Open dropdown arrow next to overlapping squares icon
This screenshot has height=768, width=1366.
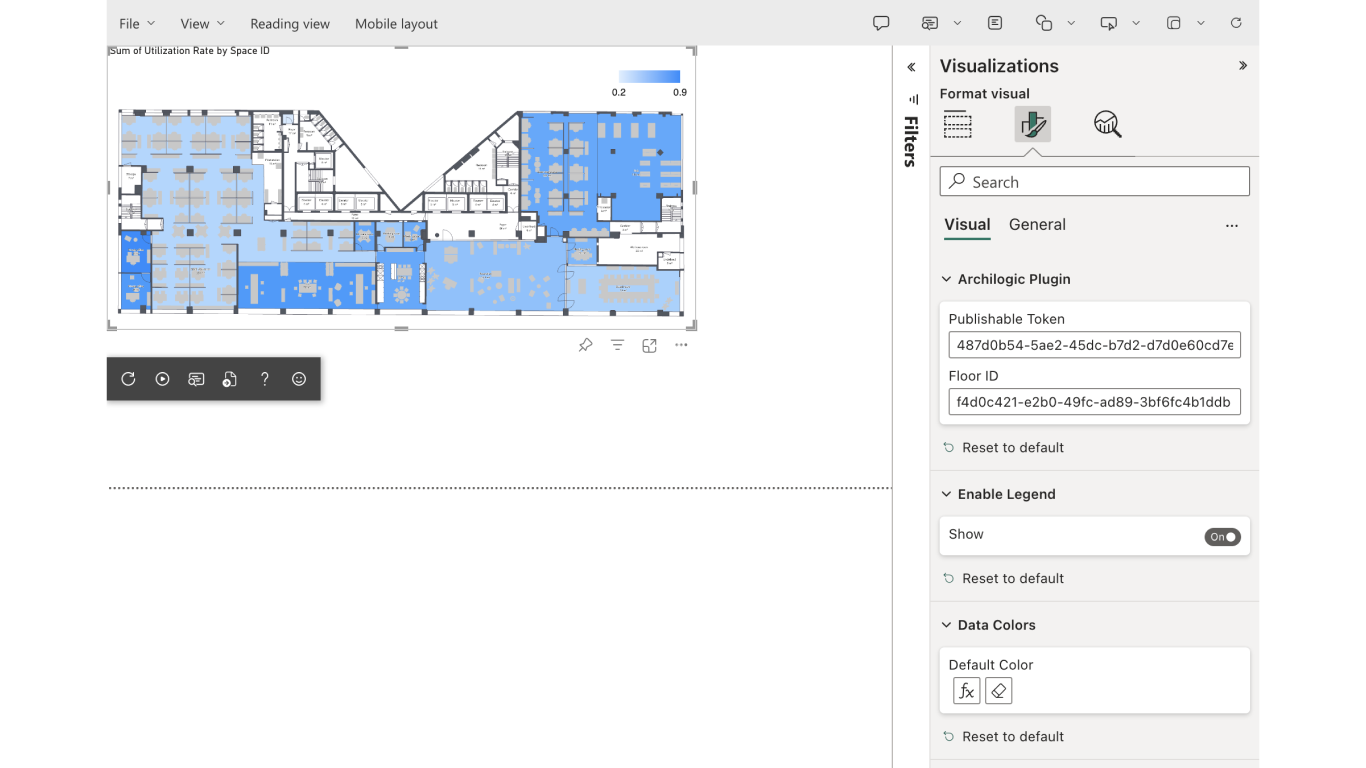click(x=1201, y=23)
